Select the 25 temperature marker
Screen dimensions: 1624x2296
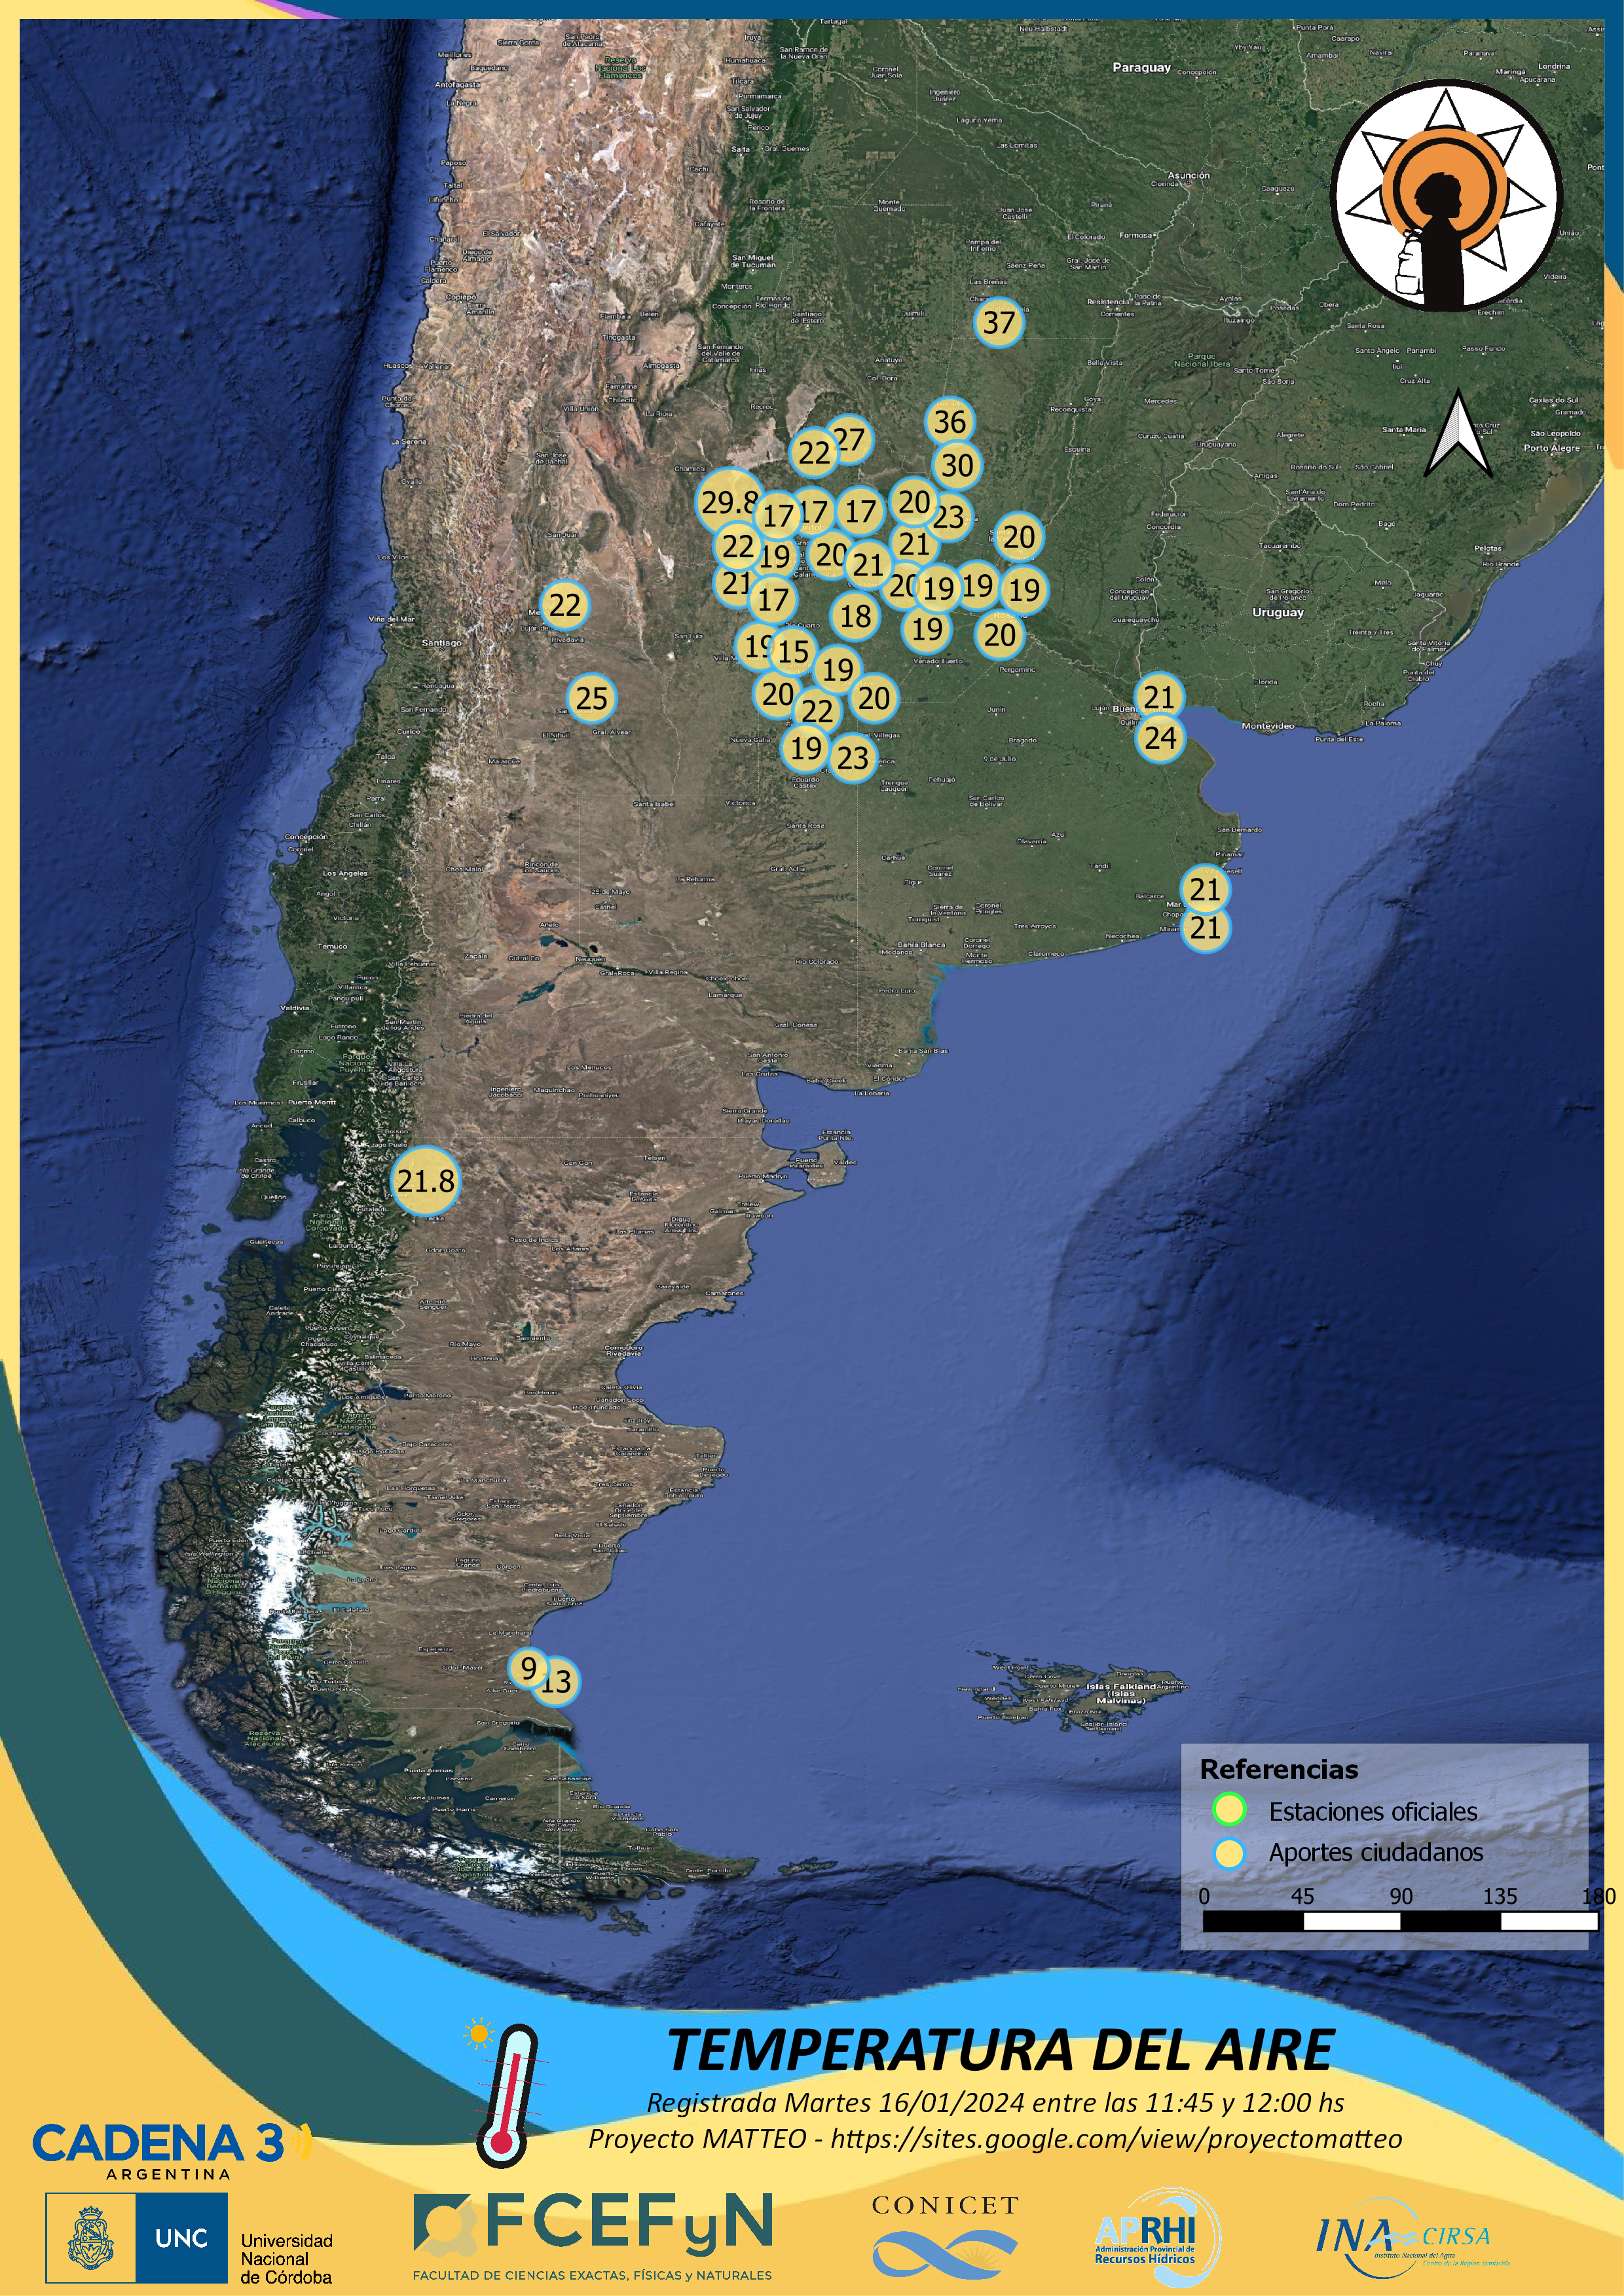coord(591,698)
